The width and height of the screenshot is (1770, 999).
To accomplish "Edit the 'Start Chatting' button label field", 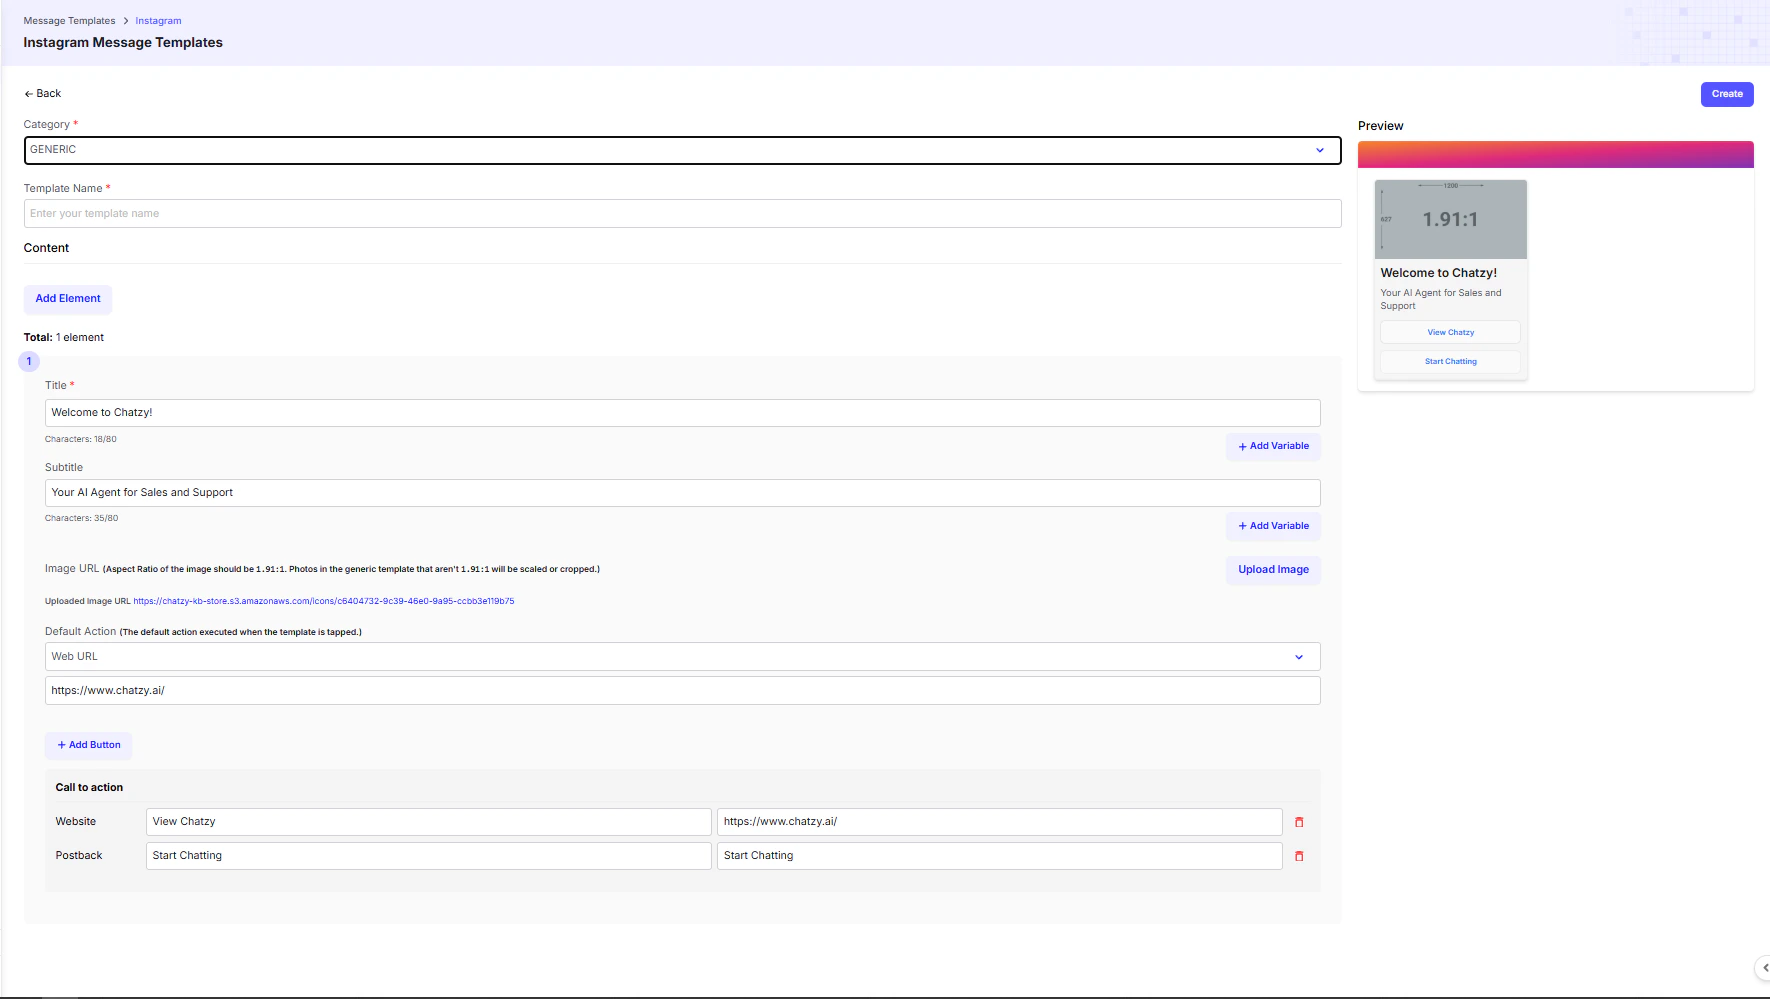I will point(428,856).
